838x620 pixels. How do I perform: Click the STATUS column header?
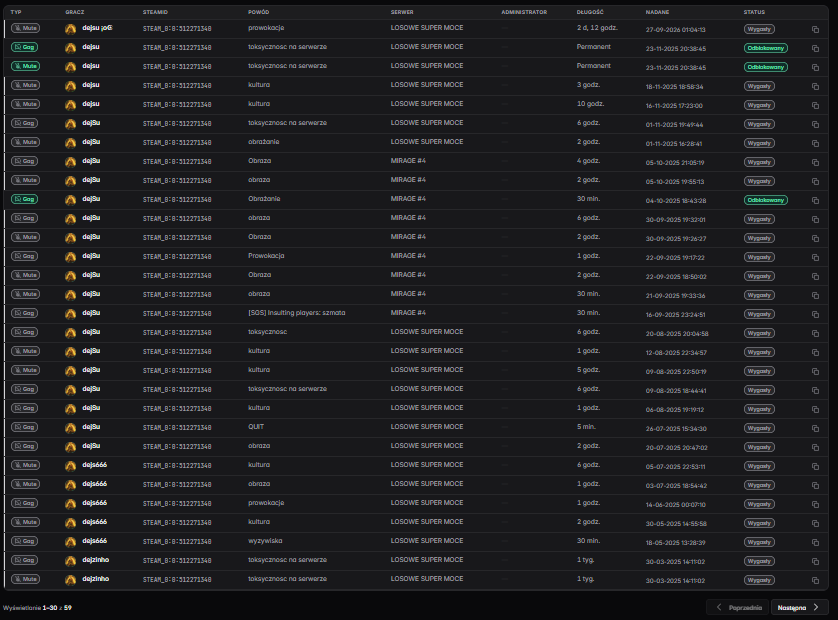coord(754,12)
